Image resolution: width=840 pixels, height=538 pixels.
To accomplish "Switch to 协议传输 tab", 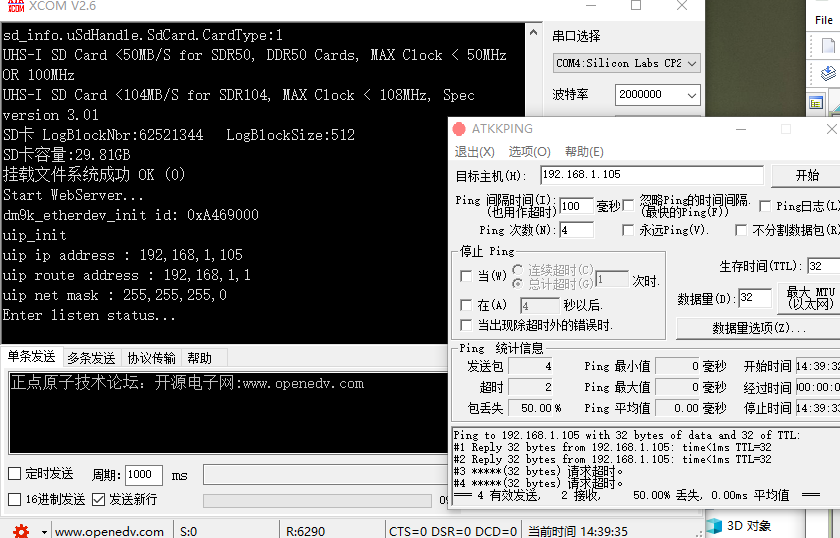I will tap(152, 358).
